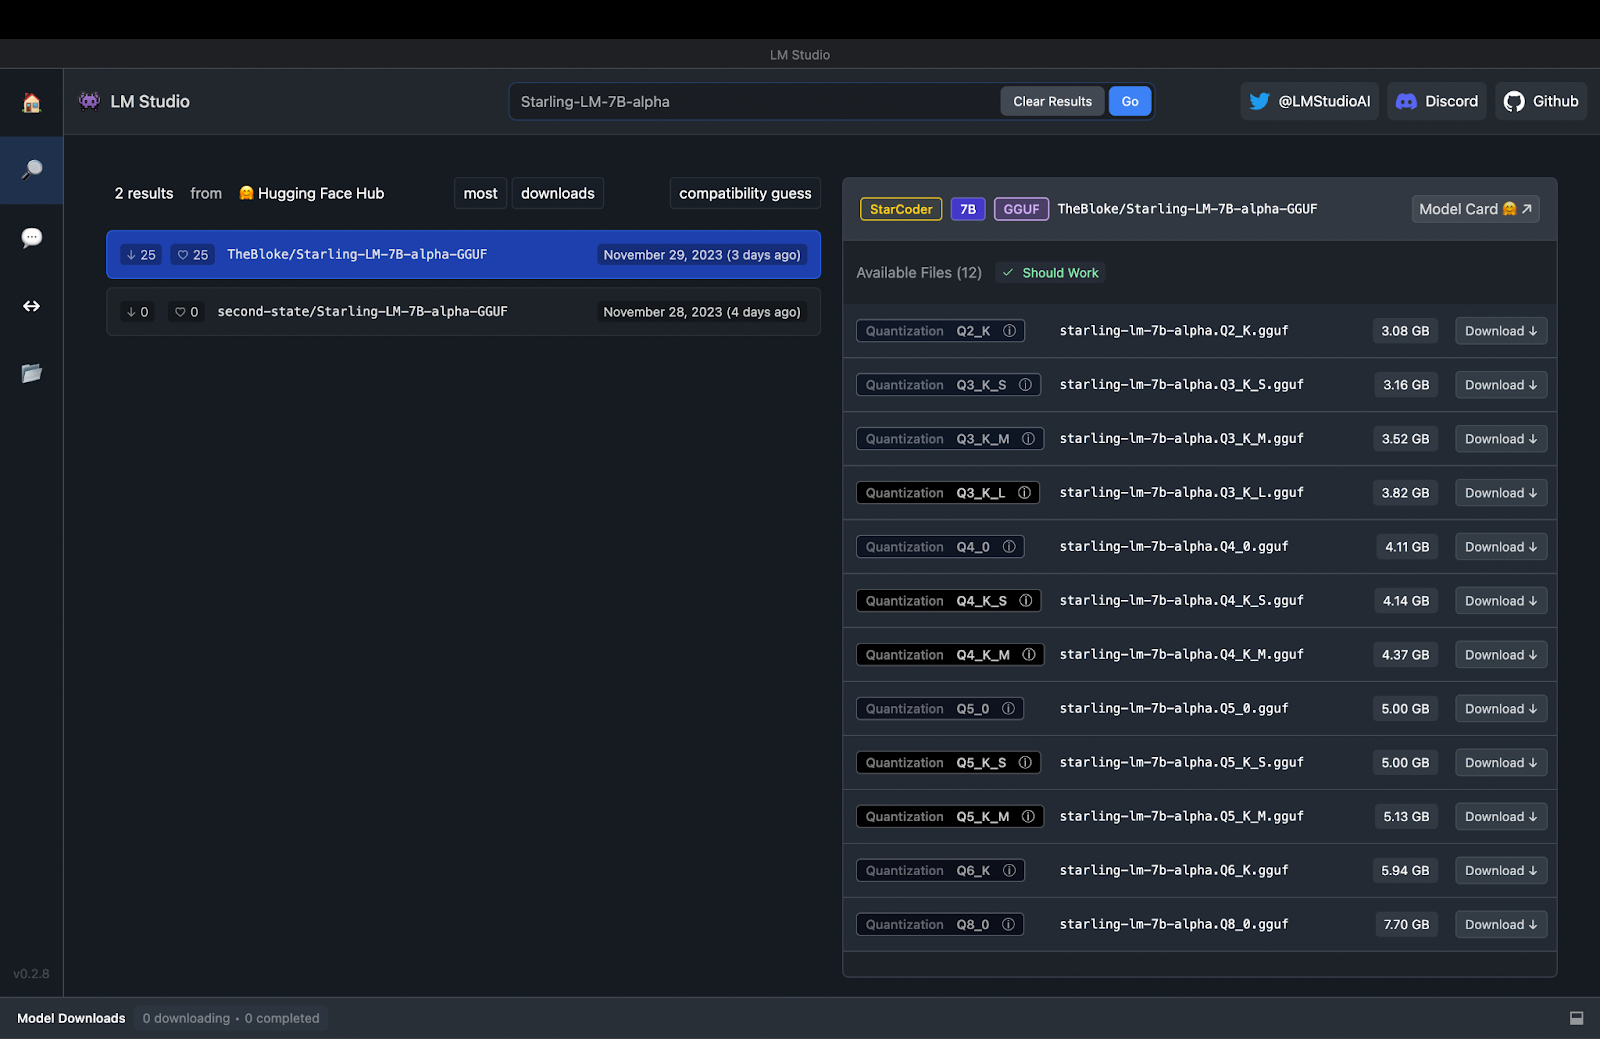Click the GGUF format badge
Screen dimensions: 1600x1039
point(1021,209)
